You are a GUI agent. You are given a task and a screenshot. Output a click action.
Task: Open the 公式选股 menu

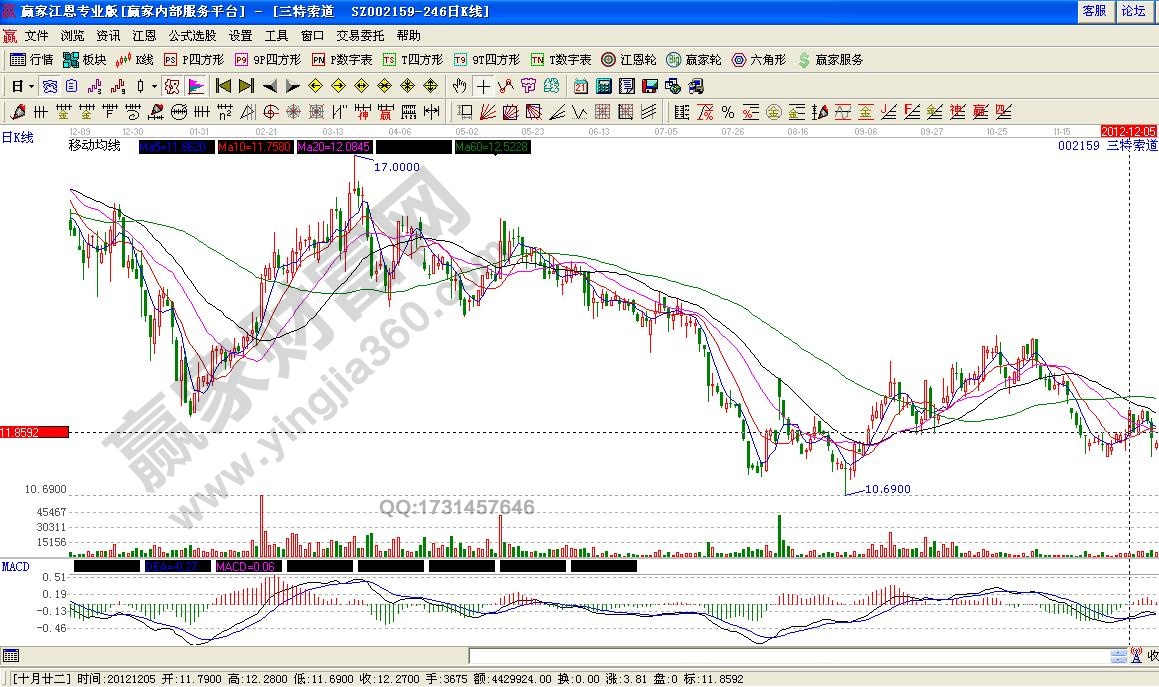(x=192, y=35)
